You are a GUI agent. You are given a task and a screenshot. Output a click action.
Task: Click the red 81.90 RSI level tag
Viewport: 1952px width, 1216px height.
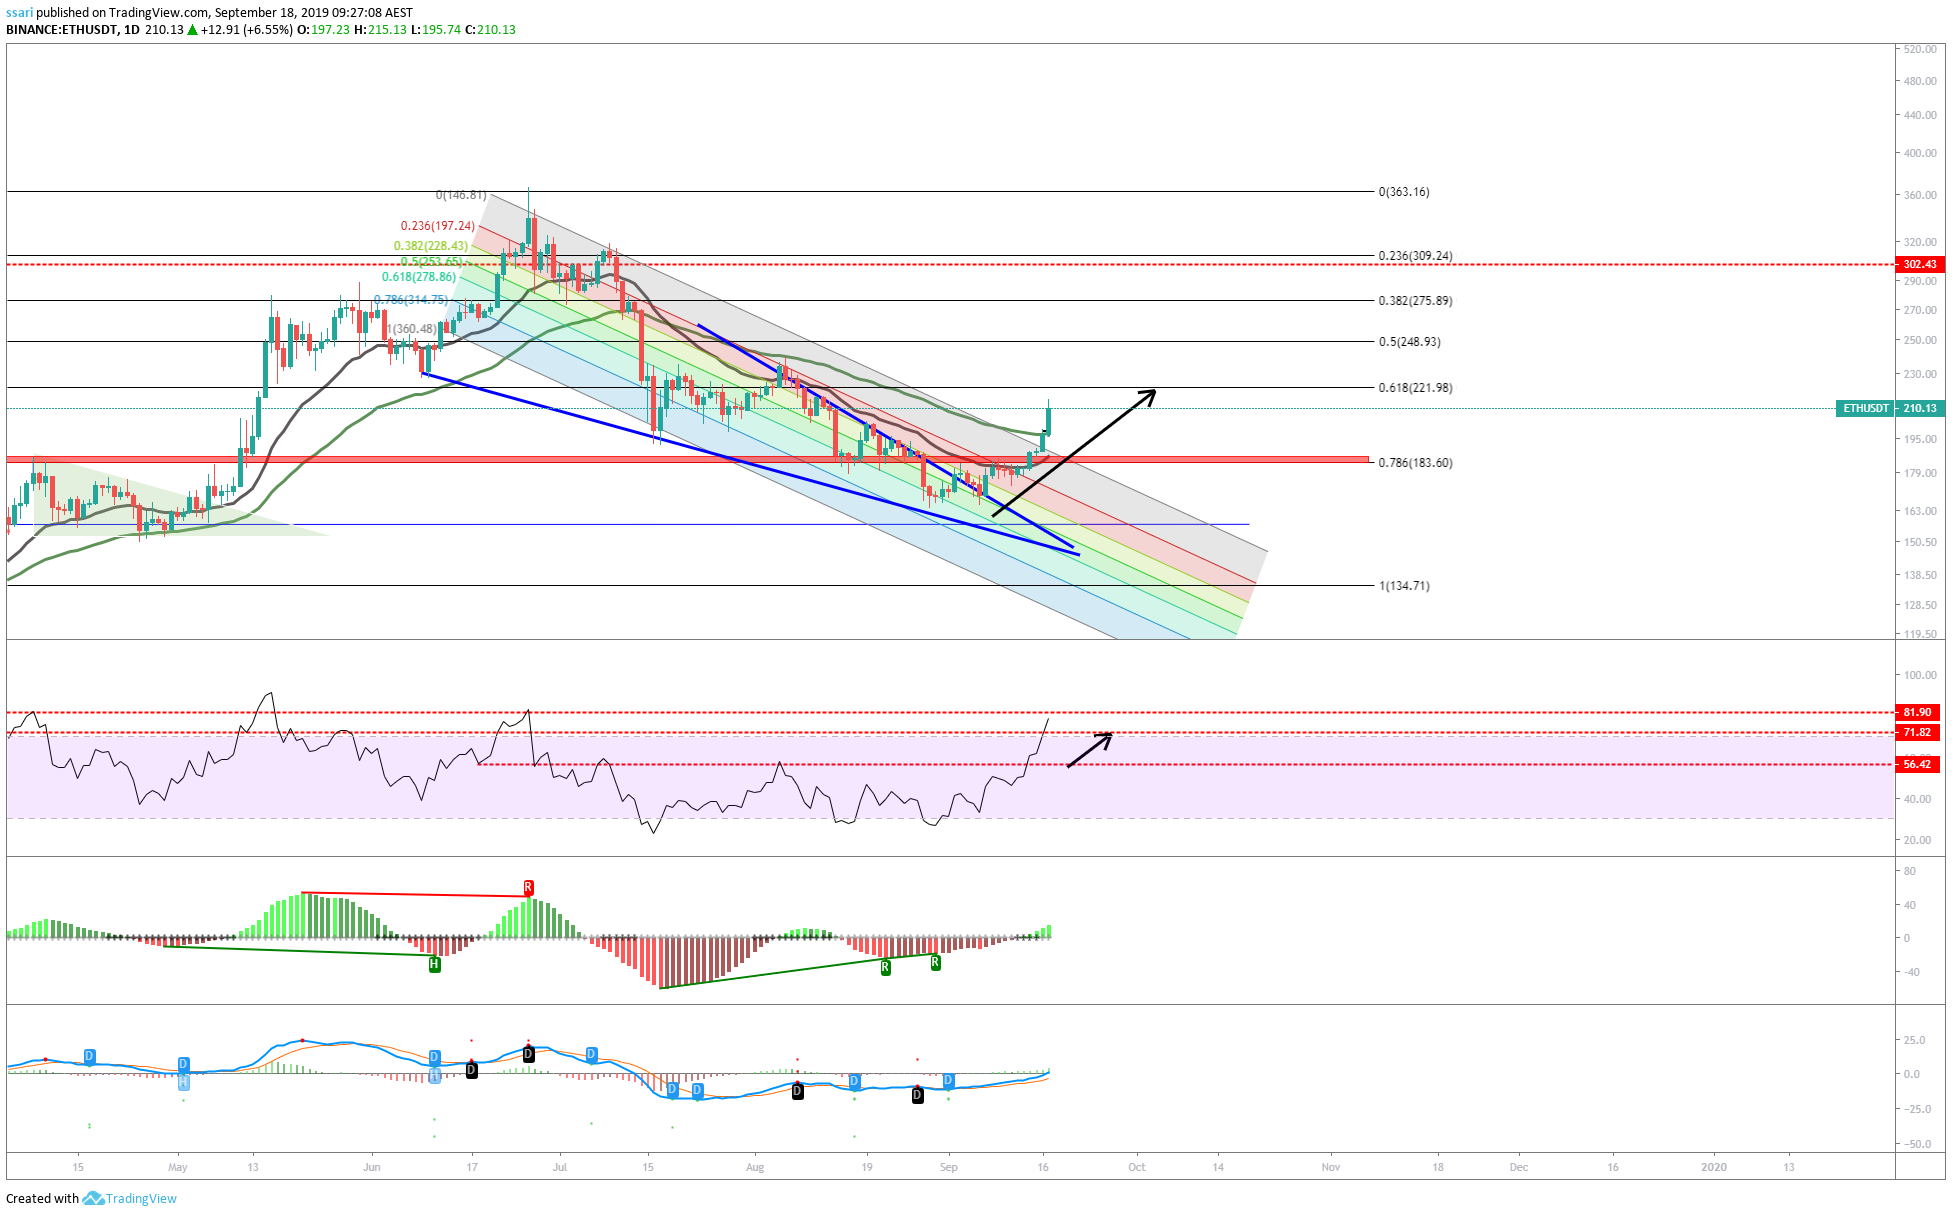click(1918, 712)
